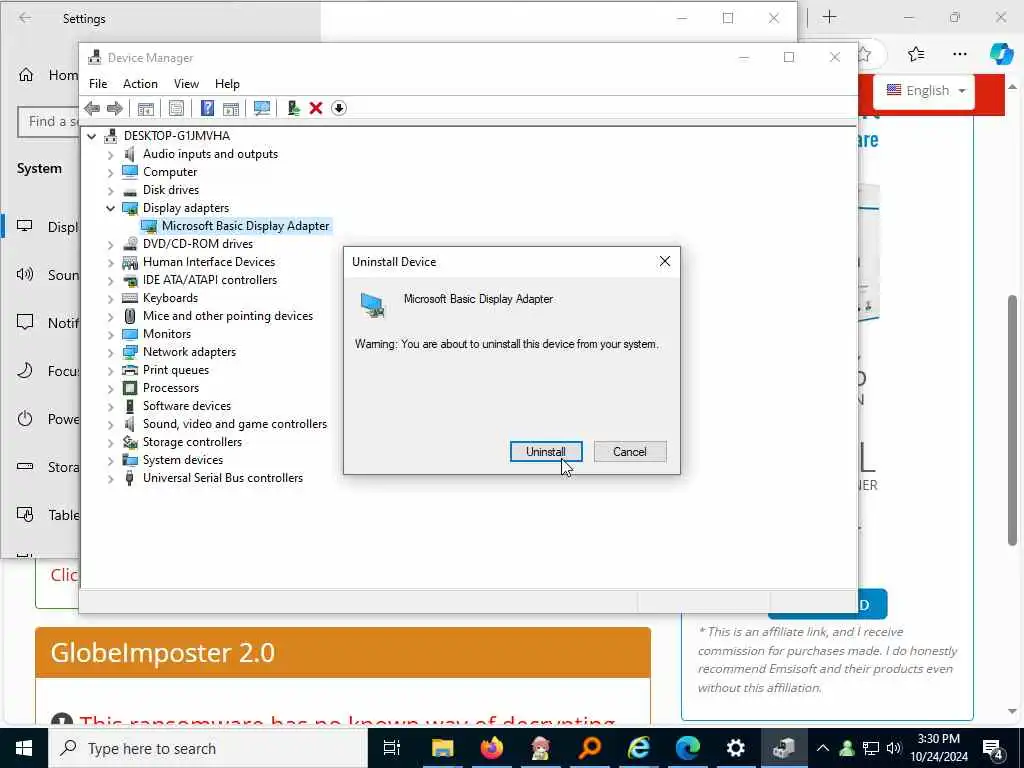Select the Computer category
This screenshot has height=768, width=1024.
170,172
